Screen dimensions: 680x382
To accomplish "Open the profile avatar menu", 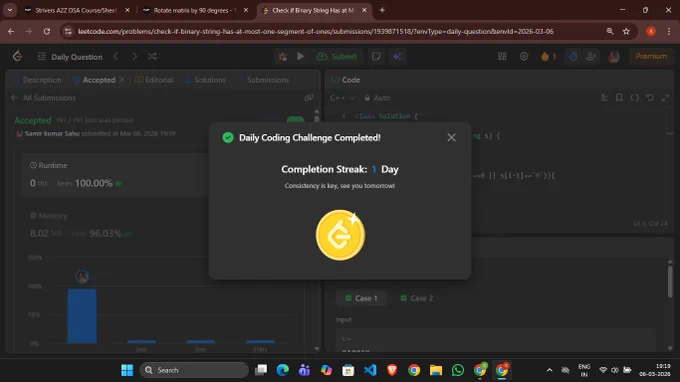I will click(614, 56).
